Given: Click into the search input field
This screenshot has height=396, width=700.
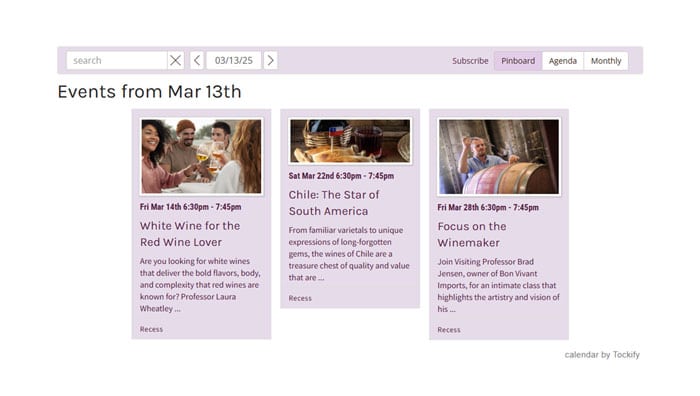Looking at the screenshot, I should [x=117, y=60].
